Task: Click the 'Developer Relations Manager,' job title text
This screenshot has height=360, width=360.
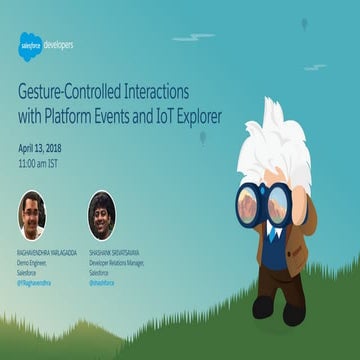Action: [x=116, y=263]
